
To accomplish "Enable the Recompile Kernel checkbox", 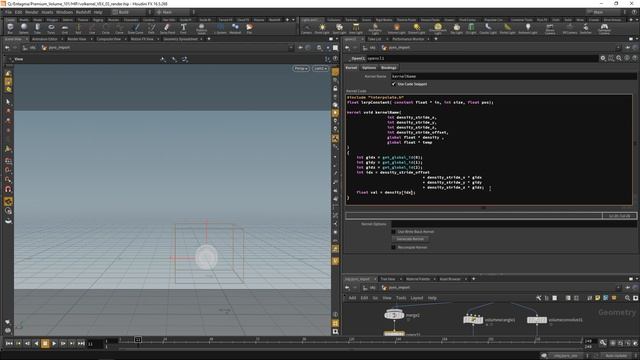I will click(394, 247).
